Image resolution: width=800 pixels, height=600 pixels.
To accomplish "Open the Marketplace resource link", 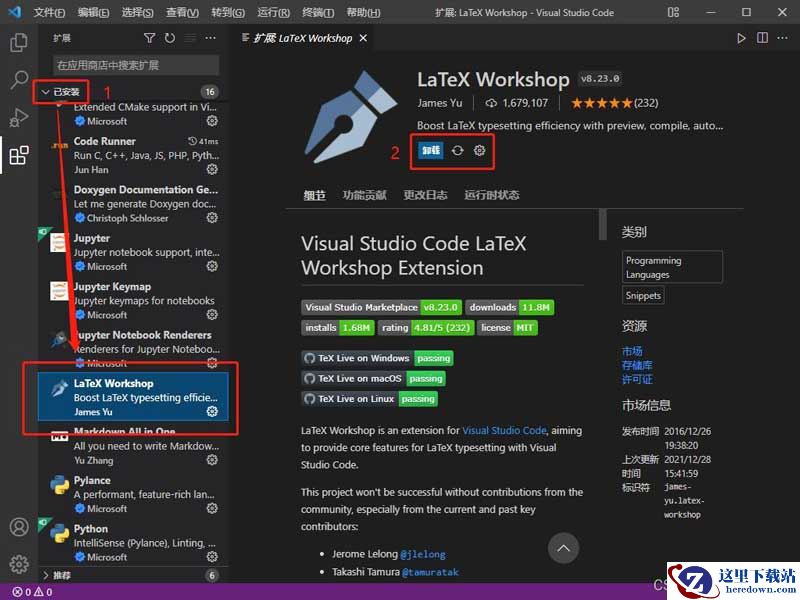I will [632, 351].
